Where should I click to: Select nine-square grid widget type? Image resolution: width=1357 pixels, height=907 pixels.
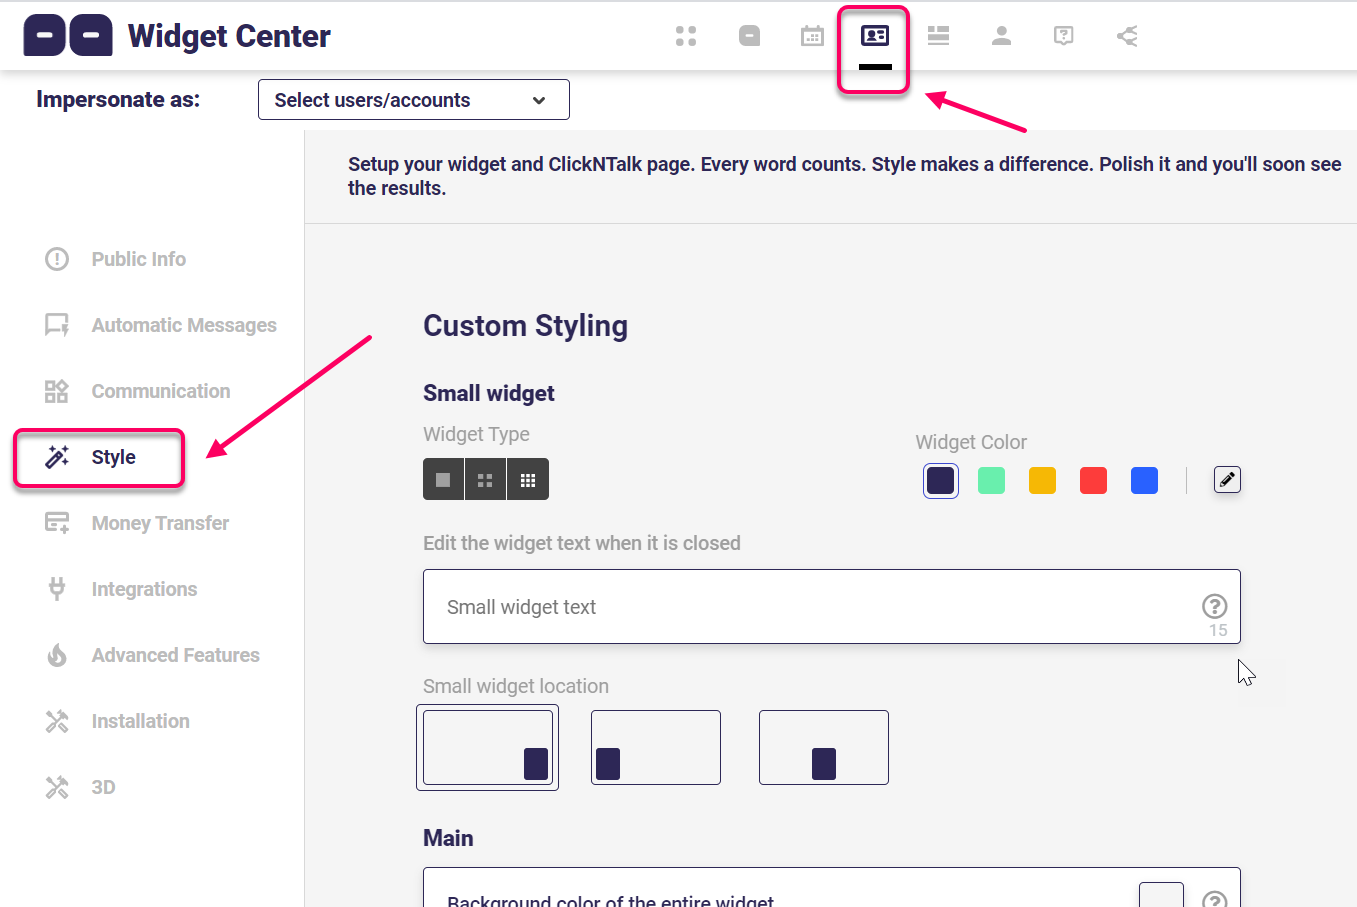click(528, 480)
